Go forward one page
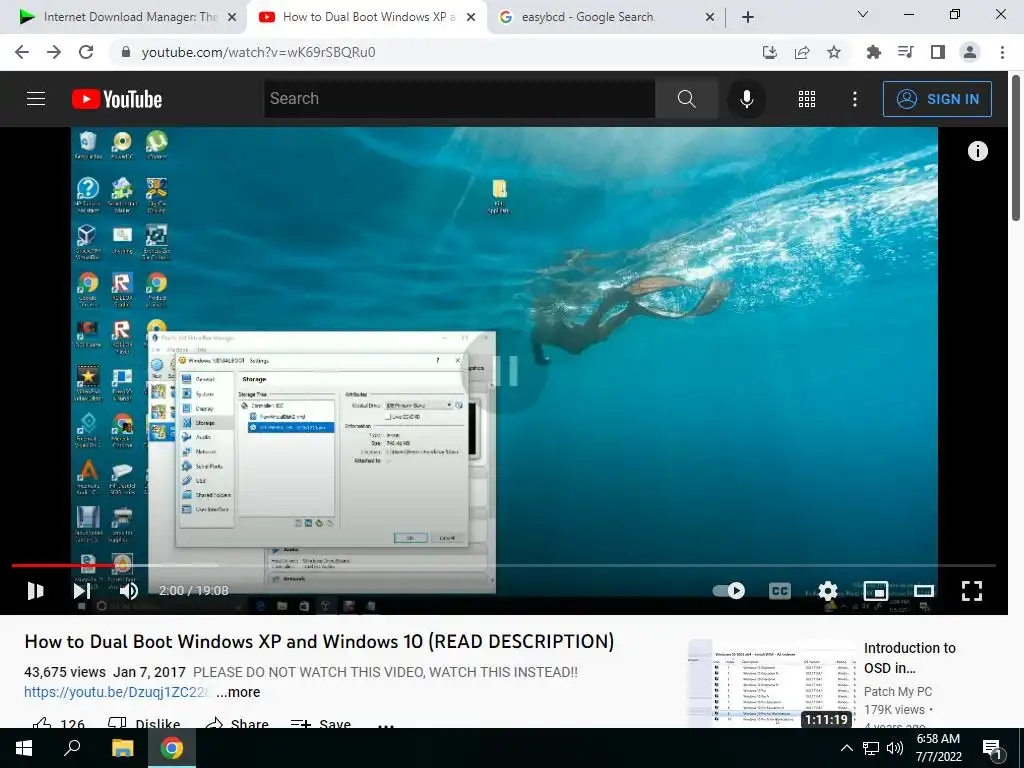The width and height of the screenshot is (1024, 768). pyautogui.click(x=54, y=52)
